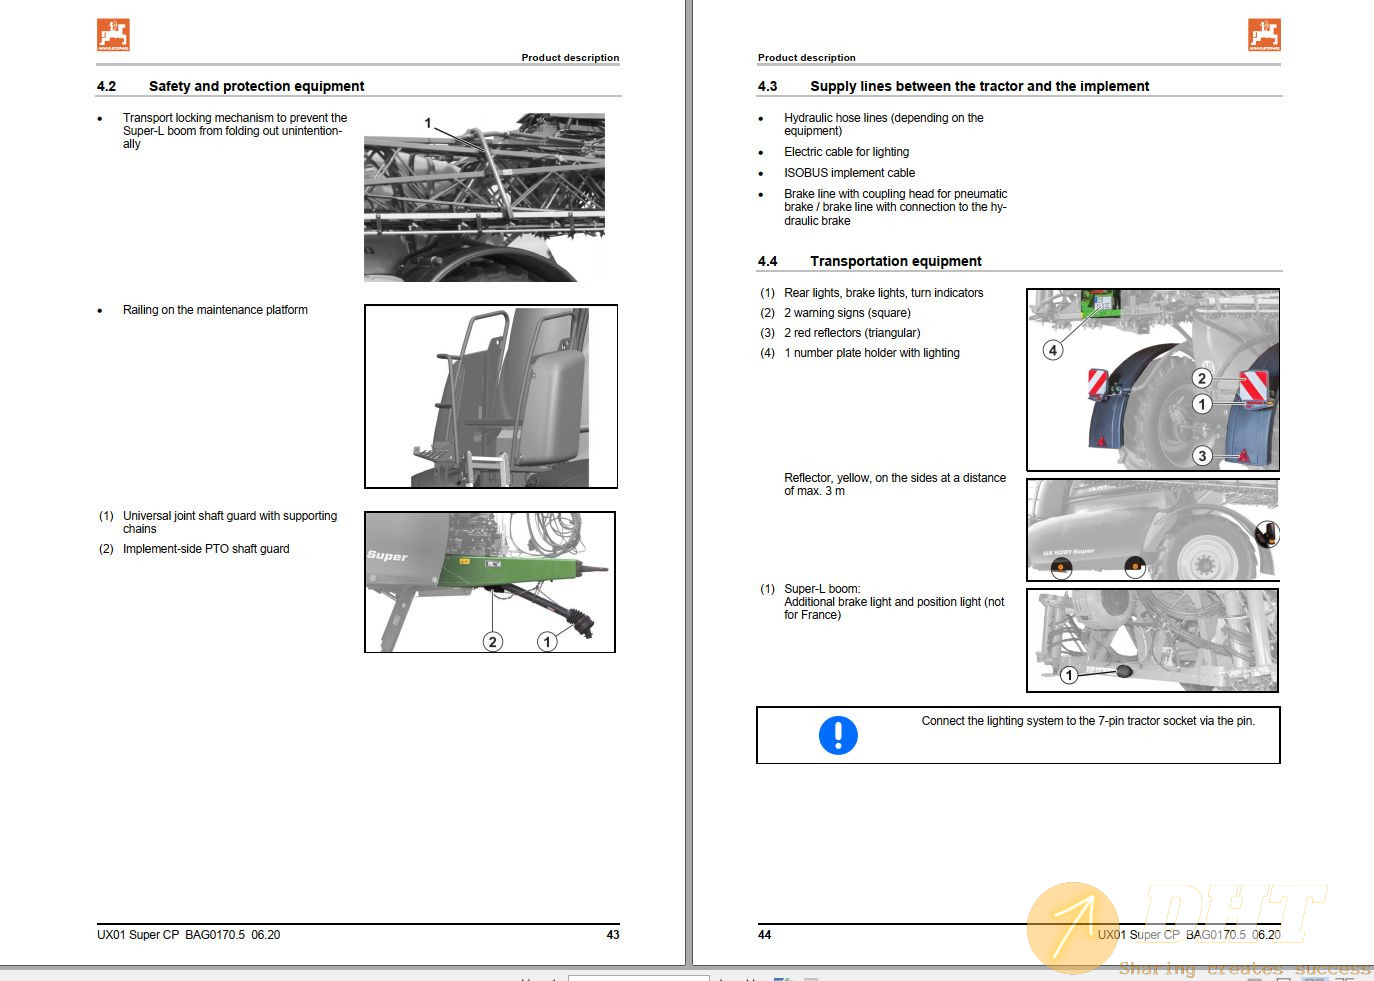Click heading "Safety and protection equipment"

[256, 86]
